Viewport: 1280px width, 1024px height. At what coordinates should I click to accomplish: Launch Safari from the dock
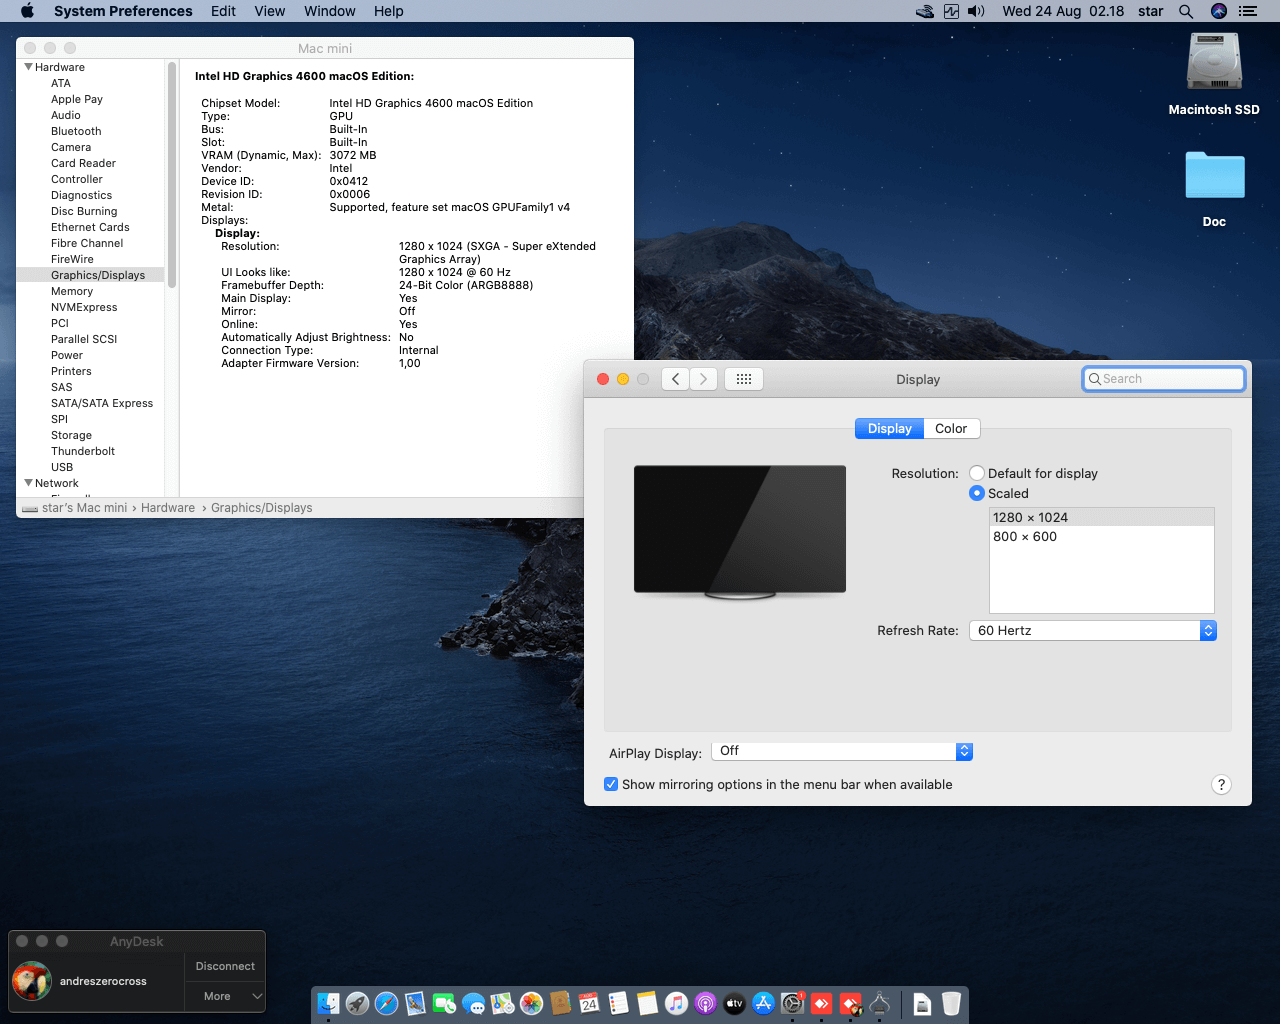coord(386,1003)
